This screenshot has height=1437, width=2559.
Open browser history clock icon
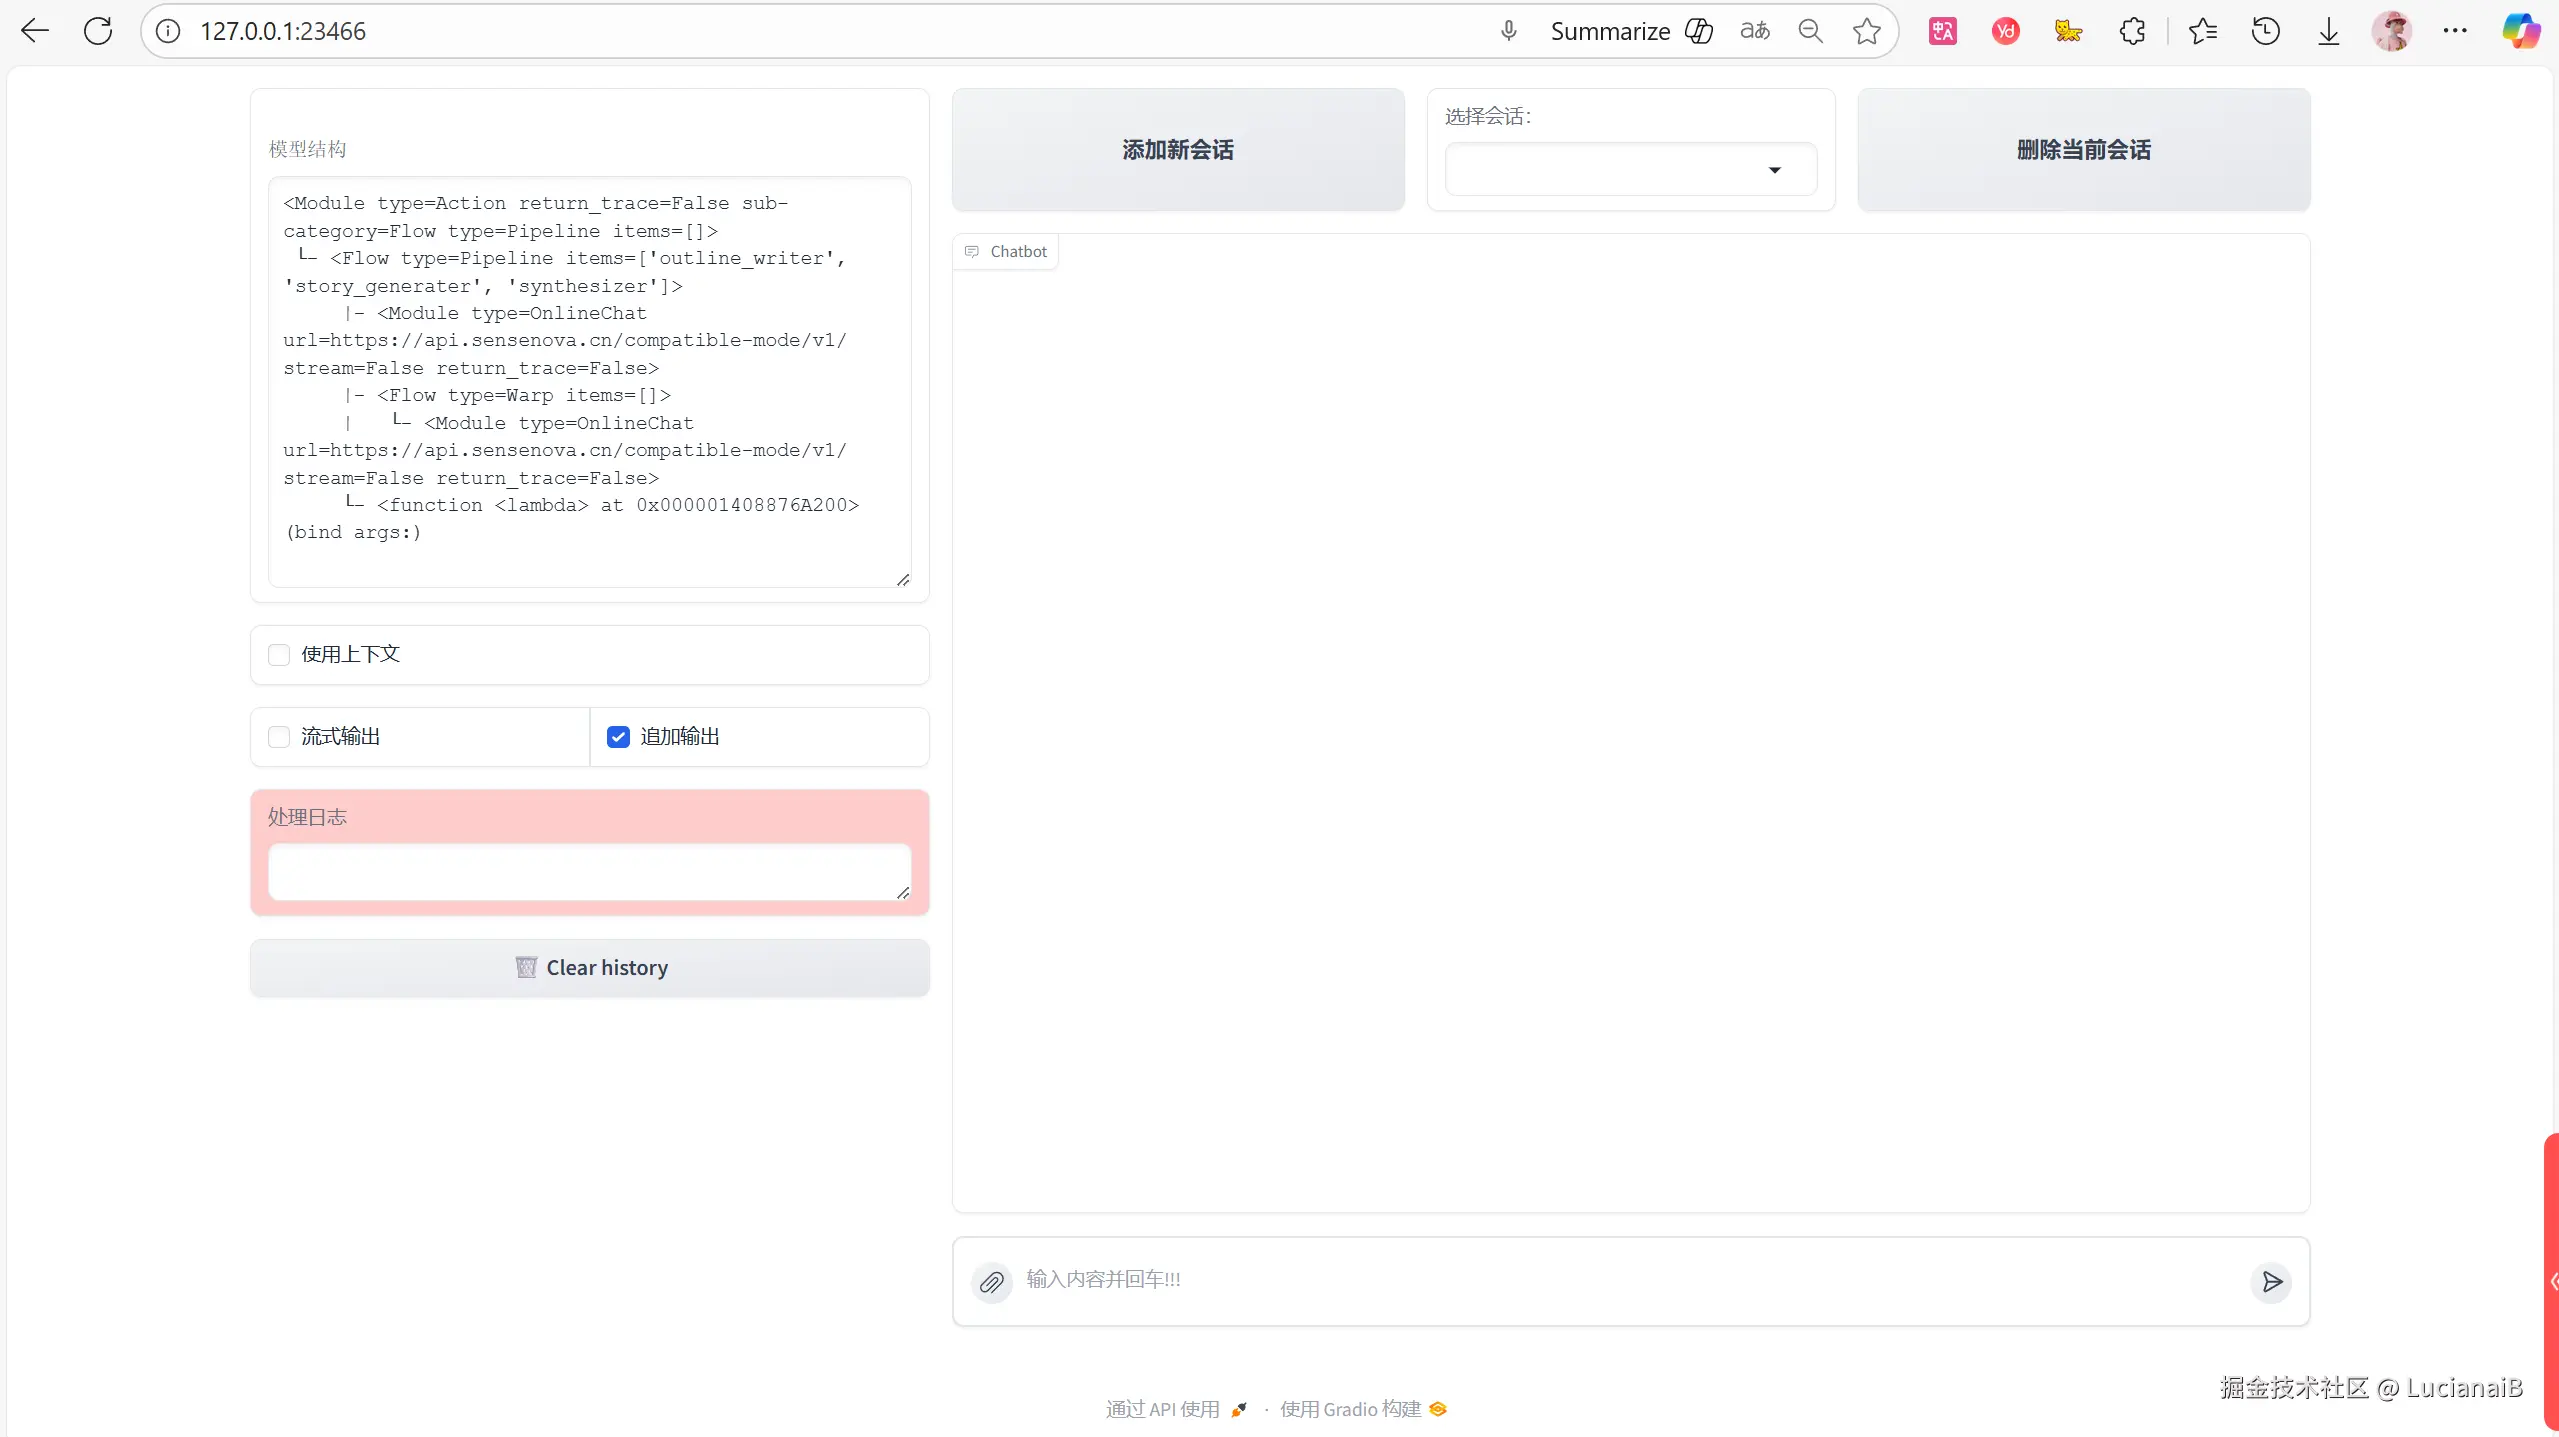coord(2265,31)
